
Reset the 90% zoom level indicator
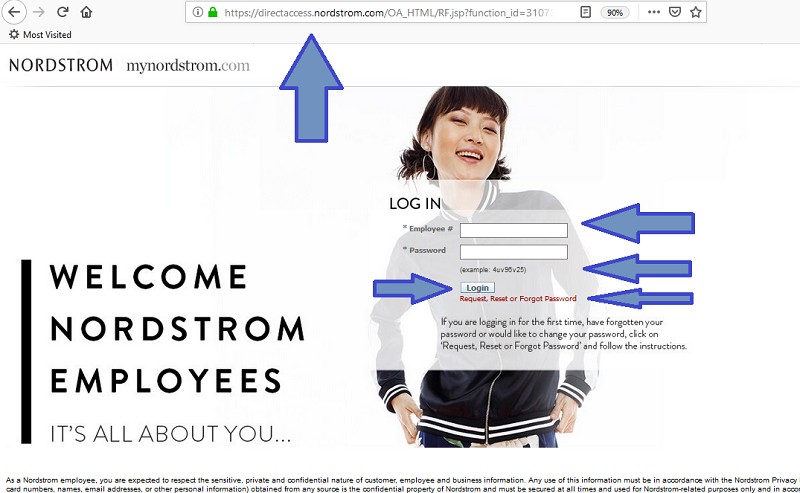pos(615,12)
